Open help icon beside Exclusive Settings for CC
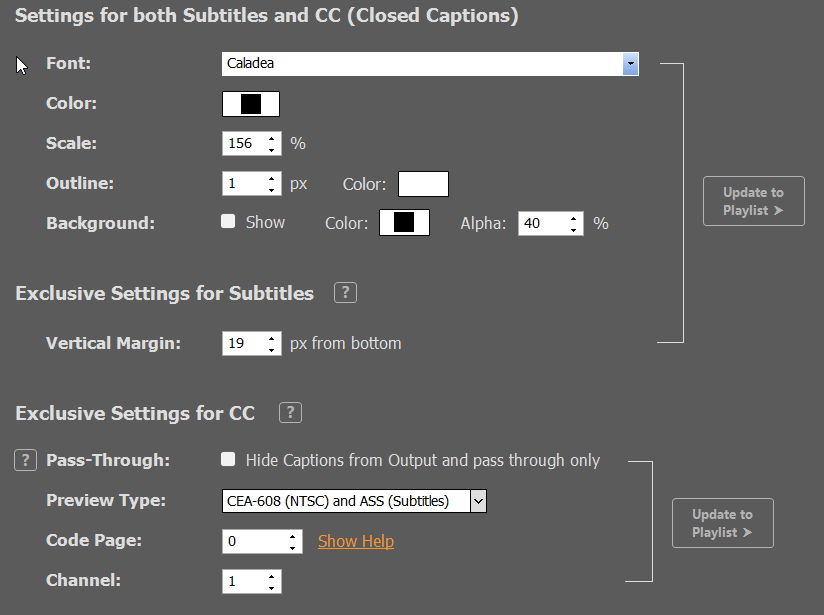This screenshot has width=824, height=615. point(290,413)
